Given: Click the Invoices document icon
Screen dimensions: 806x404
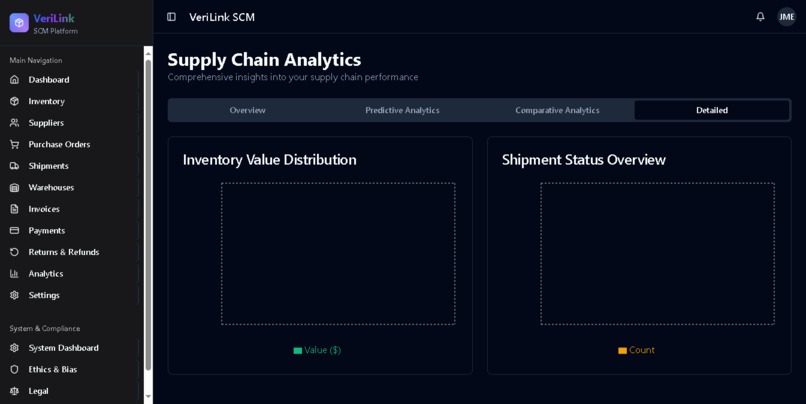Looking at the screenshot, I should point(14,209).
